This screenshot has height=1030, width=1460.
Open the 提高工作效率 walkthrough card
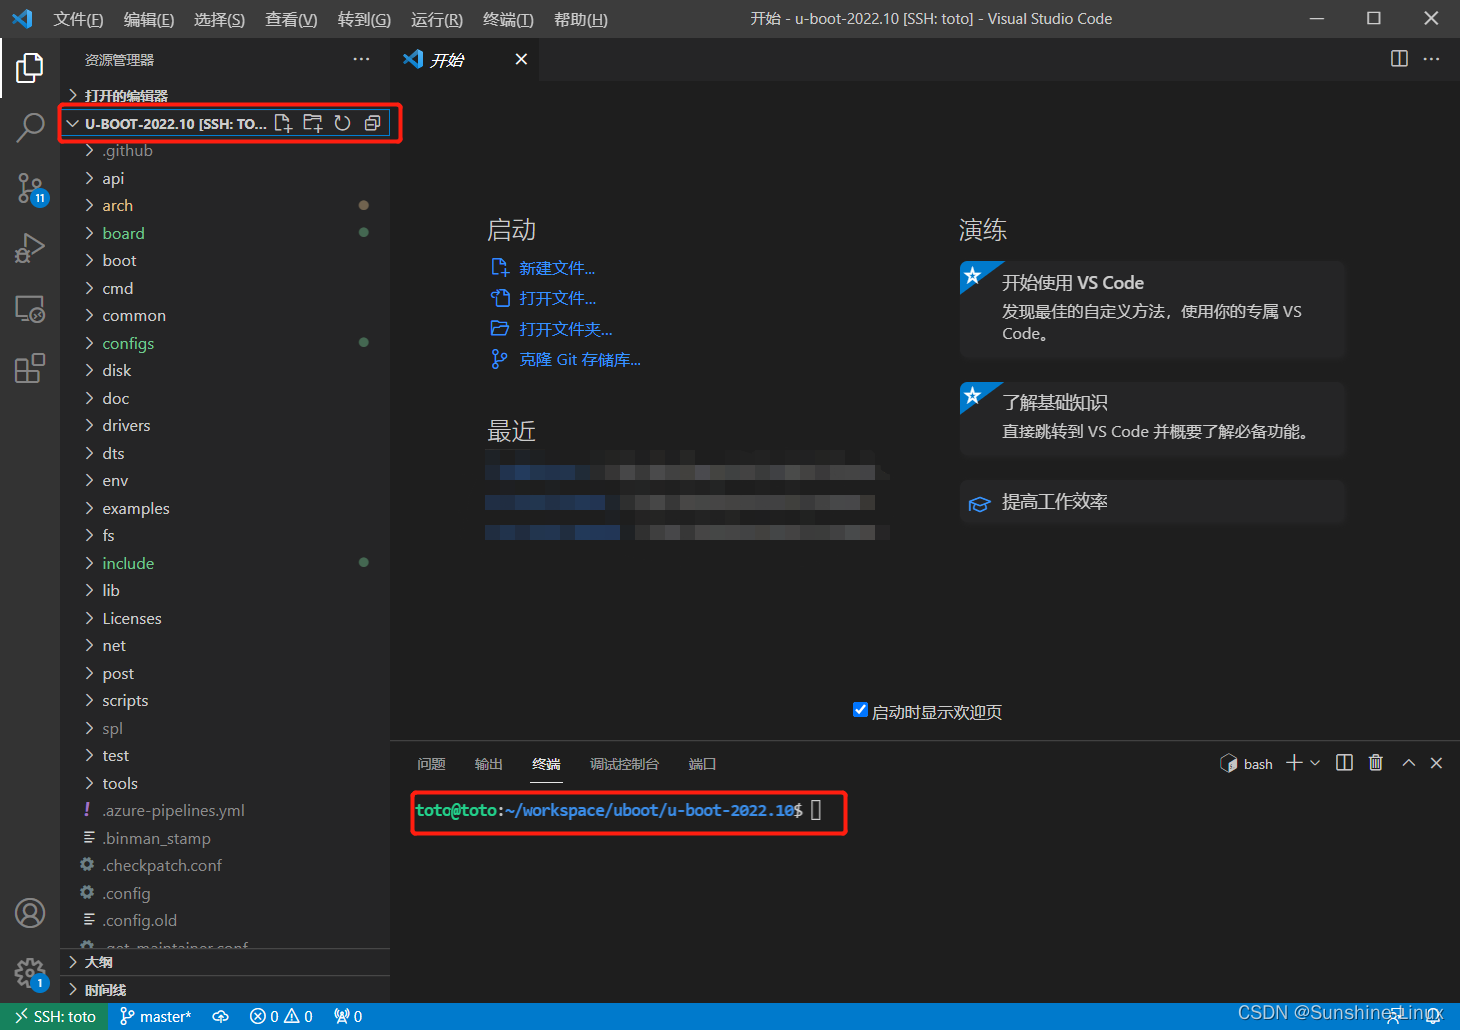(1153, 502)
